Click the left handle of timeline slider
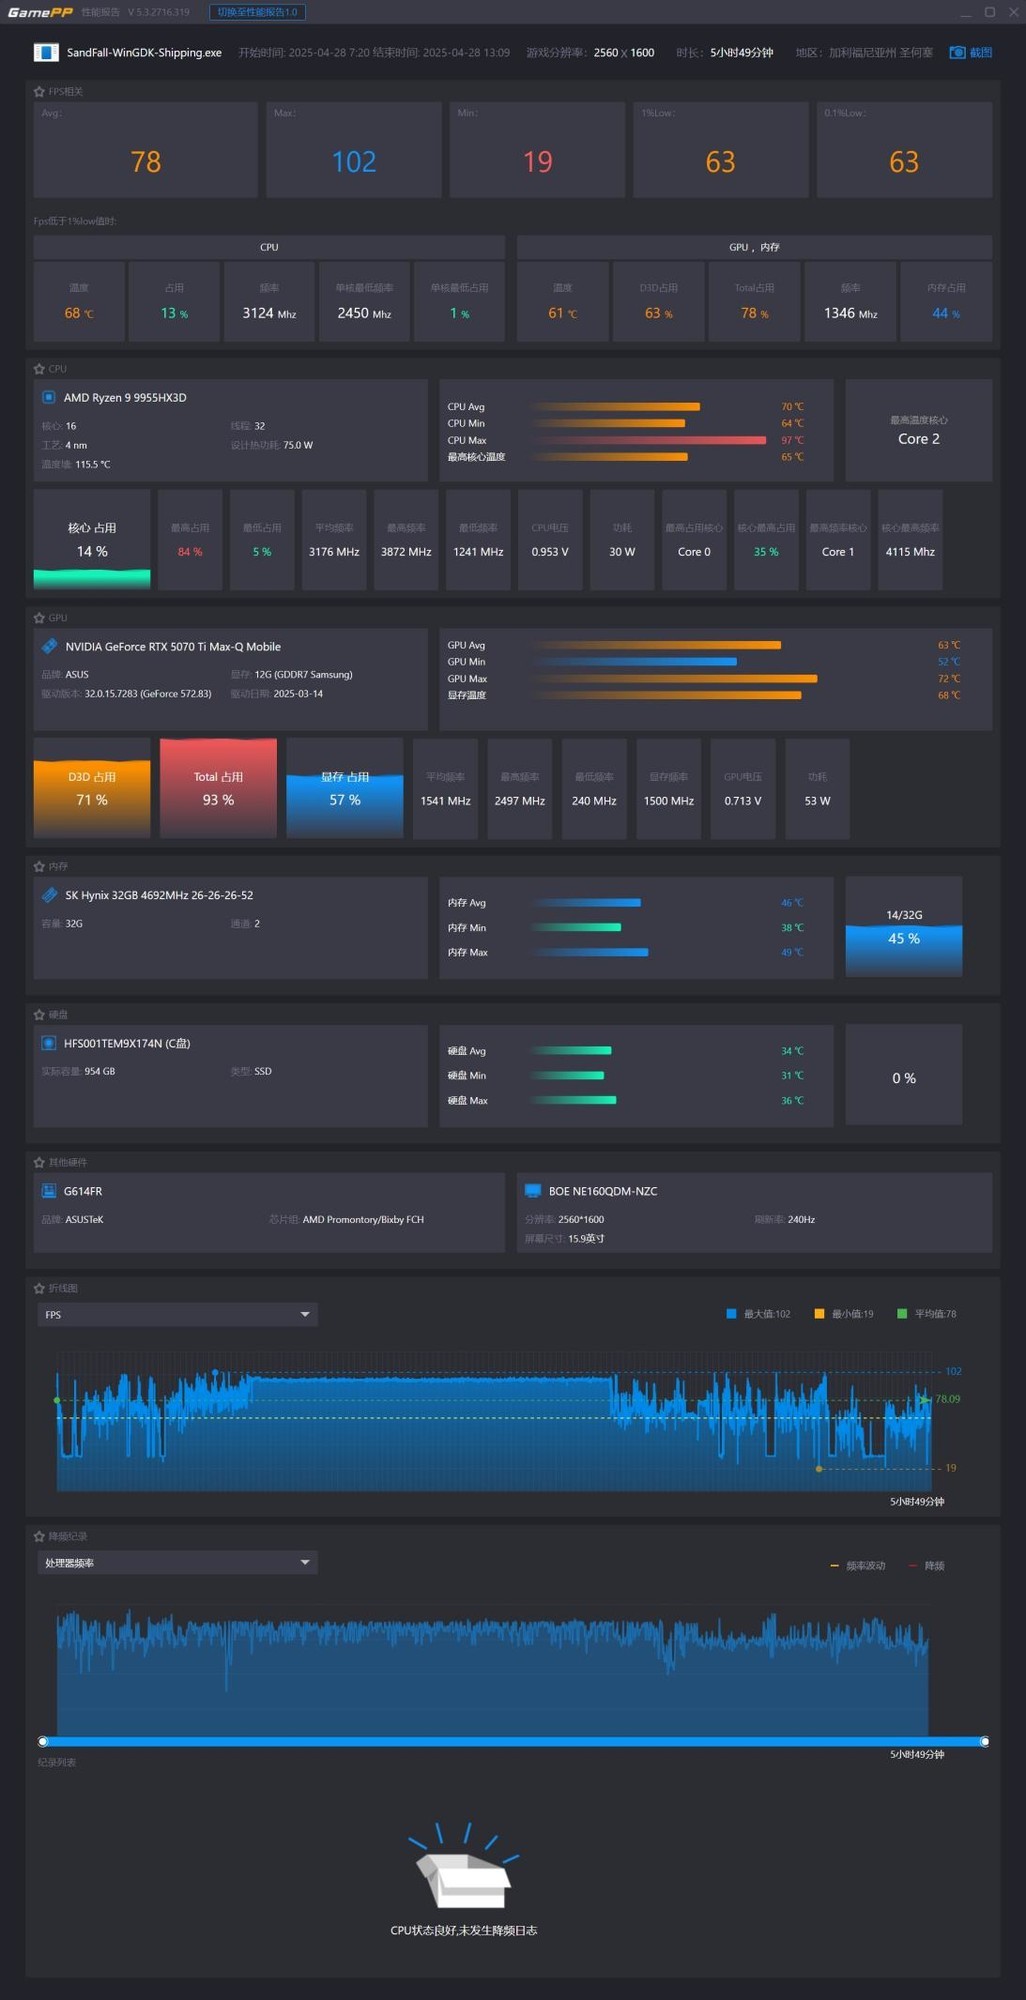The image size is (1026, 2000). [43, 1742]
